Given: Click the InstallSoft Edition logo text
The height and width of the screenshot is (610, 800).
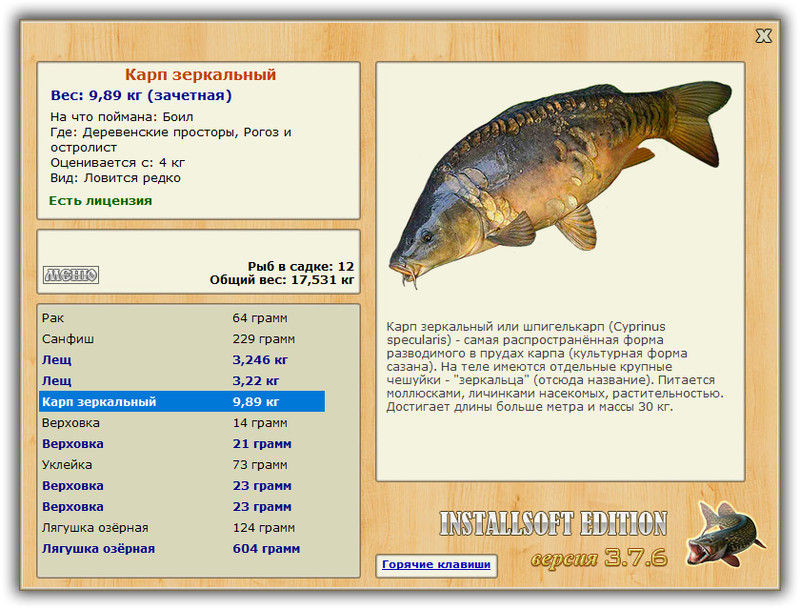Looking at the screenshot, I should point(553,523).
